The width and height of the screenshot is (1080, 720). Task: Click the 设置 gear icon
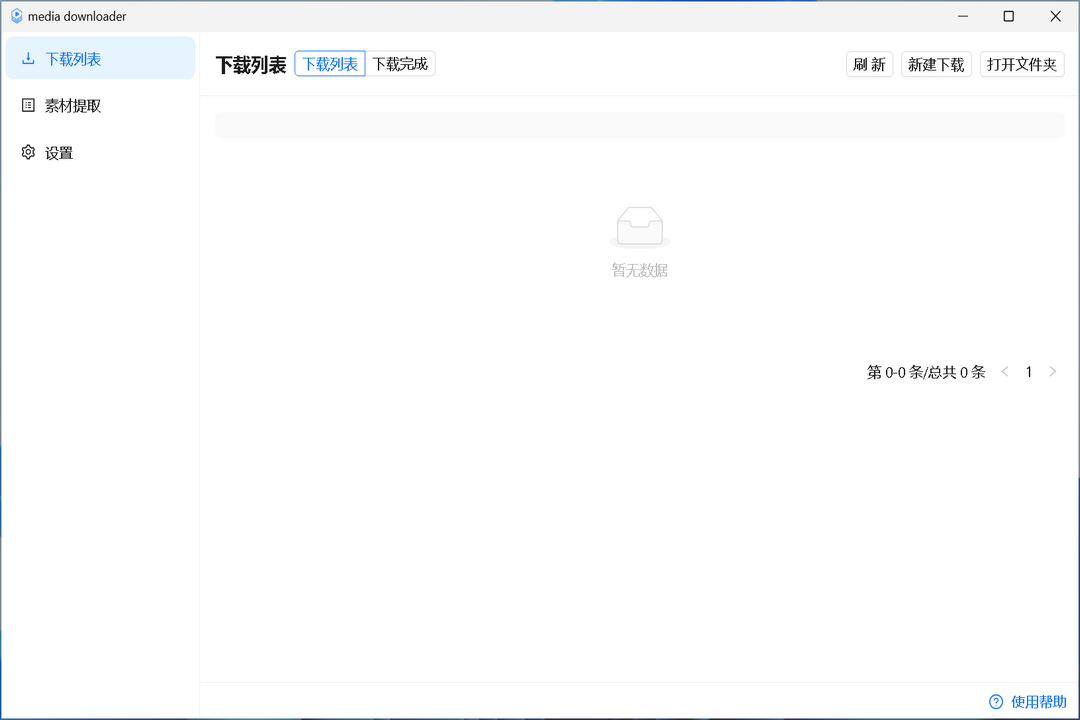click(28, 153)
